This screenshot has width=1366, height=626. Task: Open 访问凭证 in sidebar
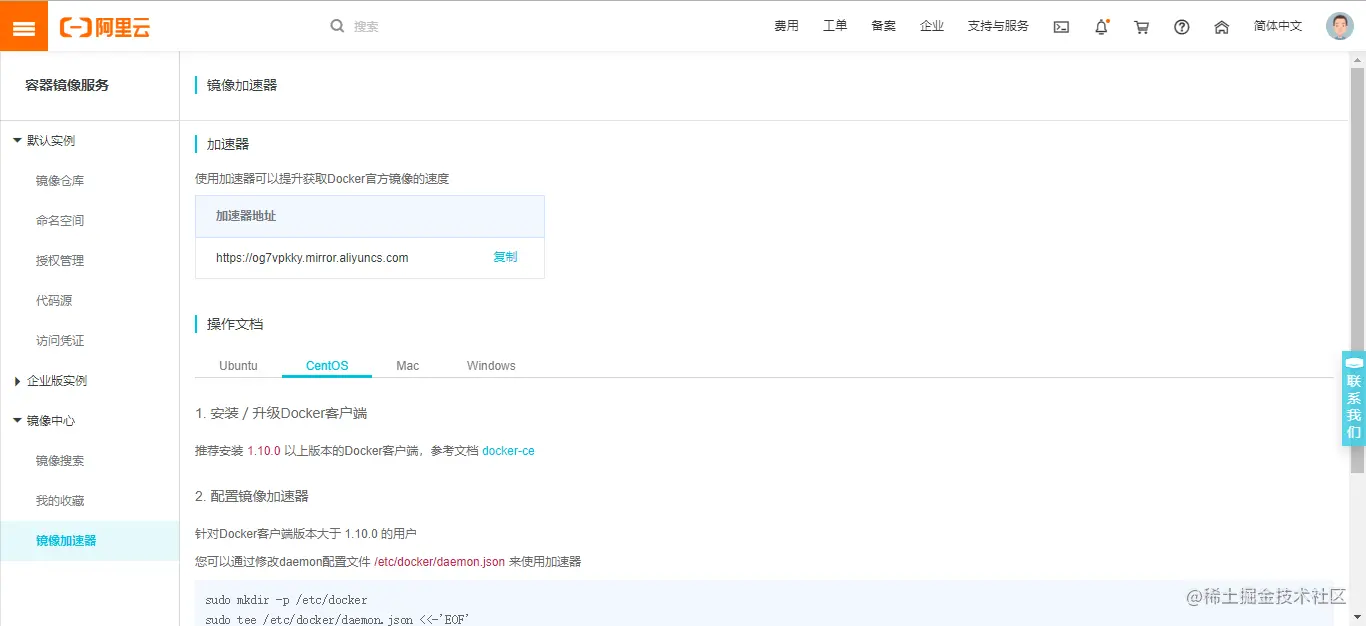pos(60,341)
